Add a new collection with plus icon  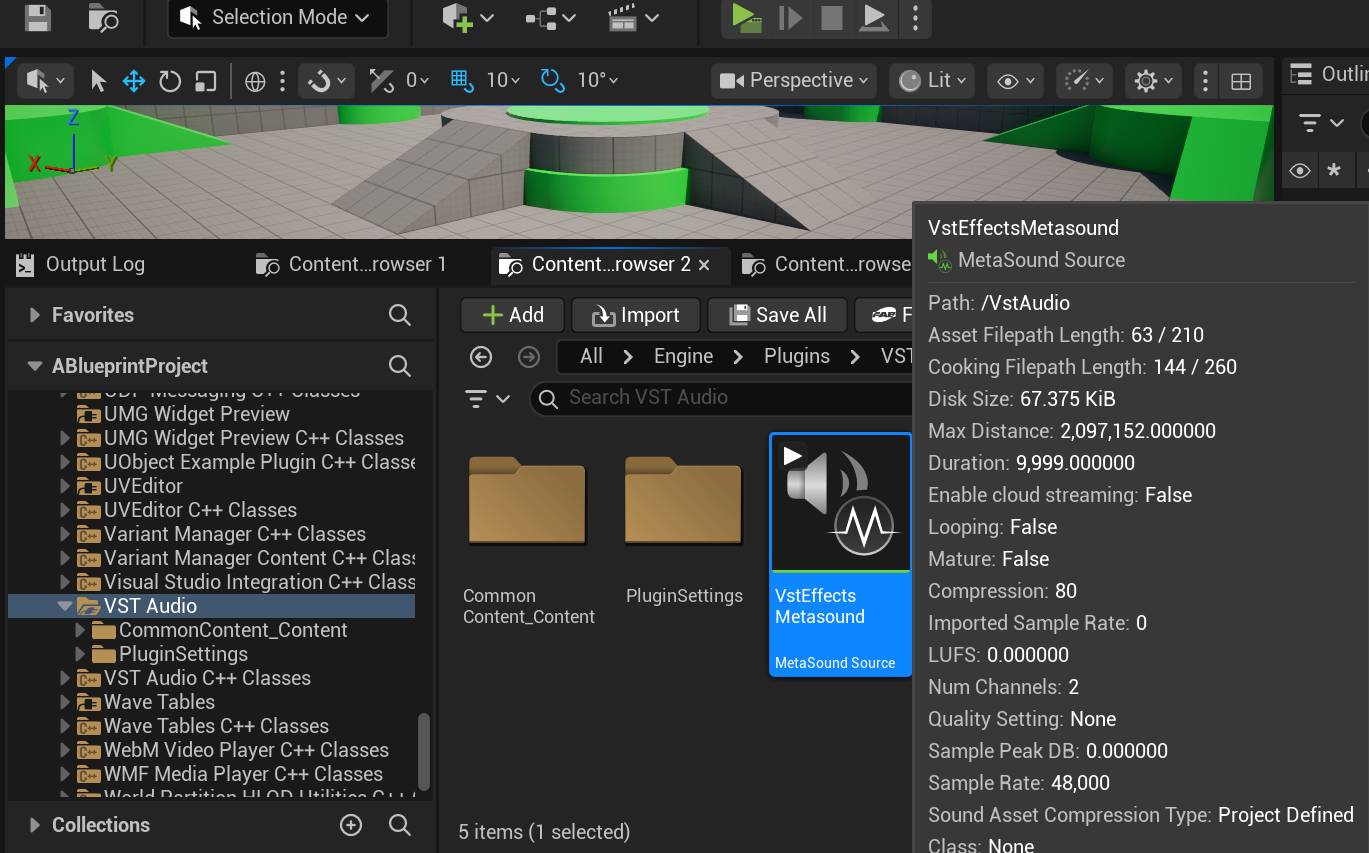350,825
